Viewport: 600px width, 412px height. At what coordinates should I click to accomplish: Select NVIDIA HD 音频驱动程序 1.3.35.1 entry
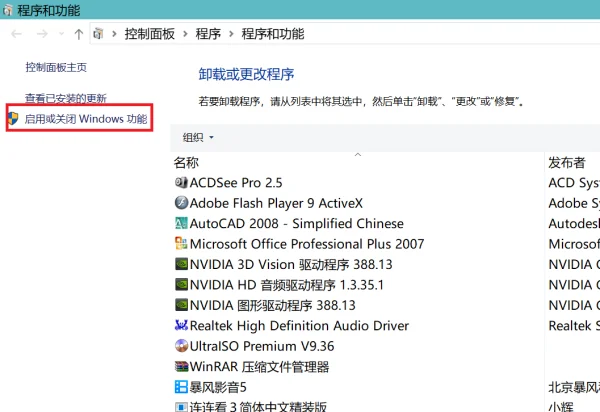tap(287, 285)
